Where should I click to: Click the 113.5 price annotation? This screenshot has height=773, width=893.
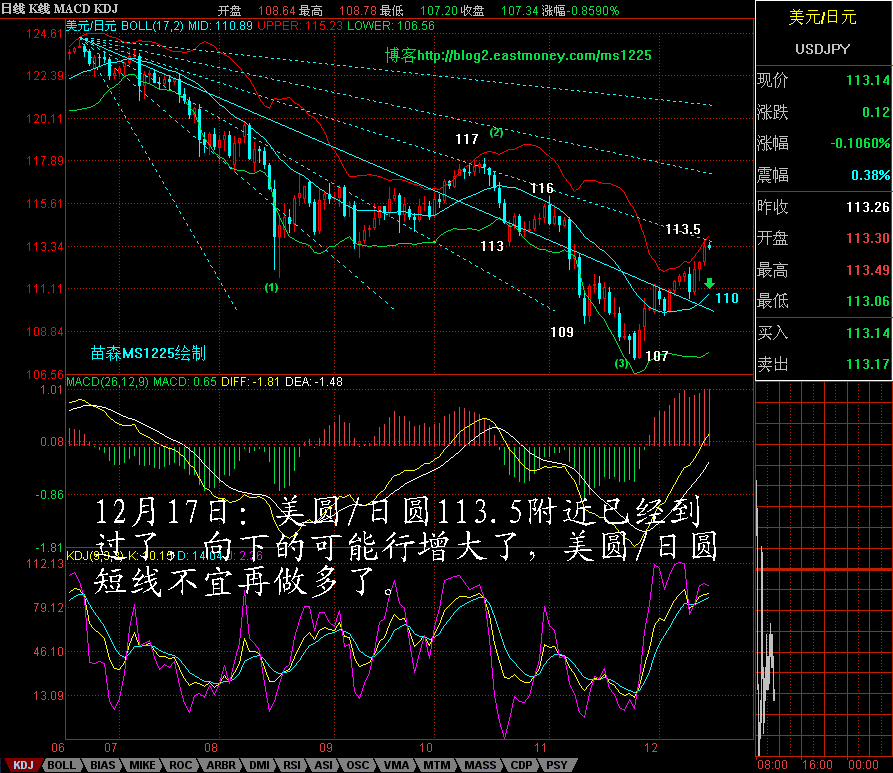683,229
